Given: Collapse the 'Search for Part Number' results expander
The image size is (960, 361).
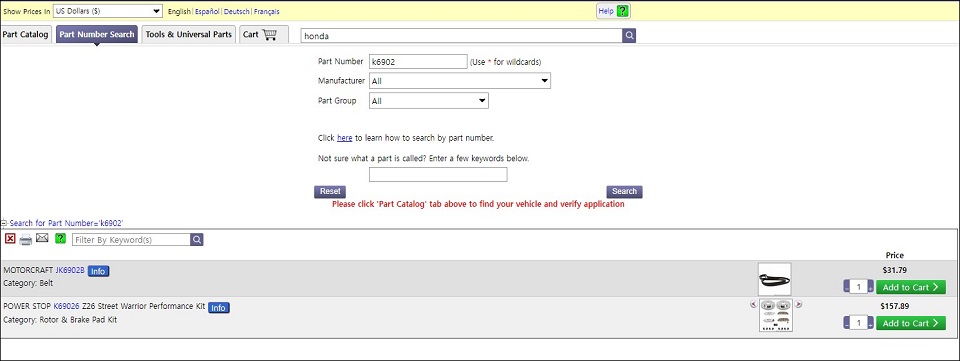Looking at the screenshot, I should point(4,223).
